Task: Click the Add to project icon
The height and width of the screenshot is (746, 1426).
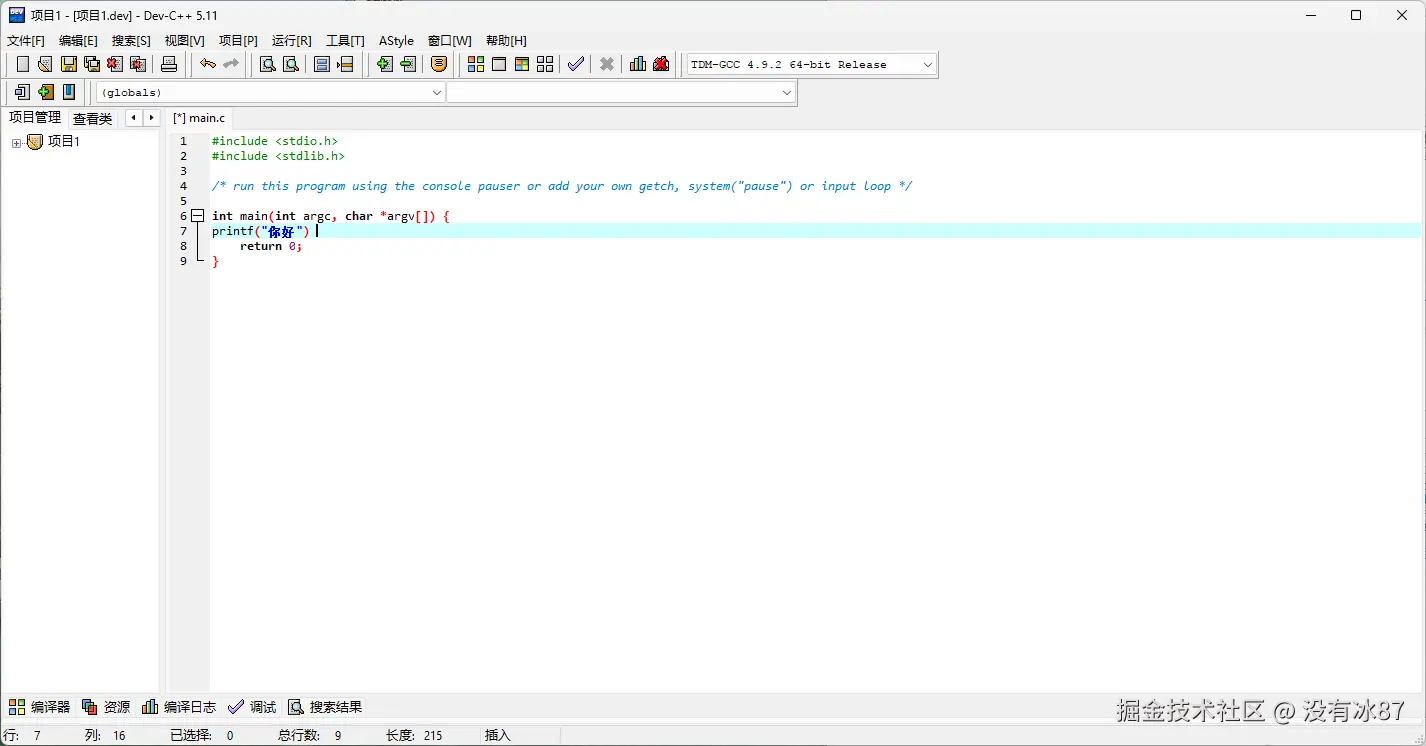Action: 384,64
